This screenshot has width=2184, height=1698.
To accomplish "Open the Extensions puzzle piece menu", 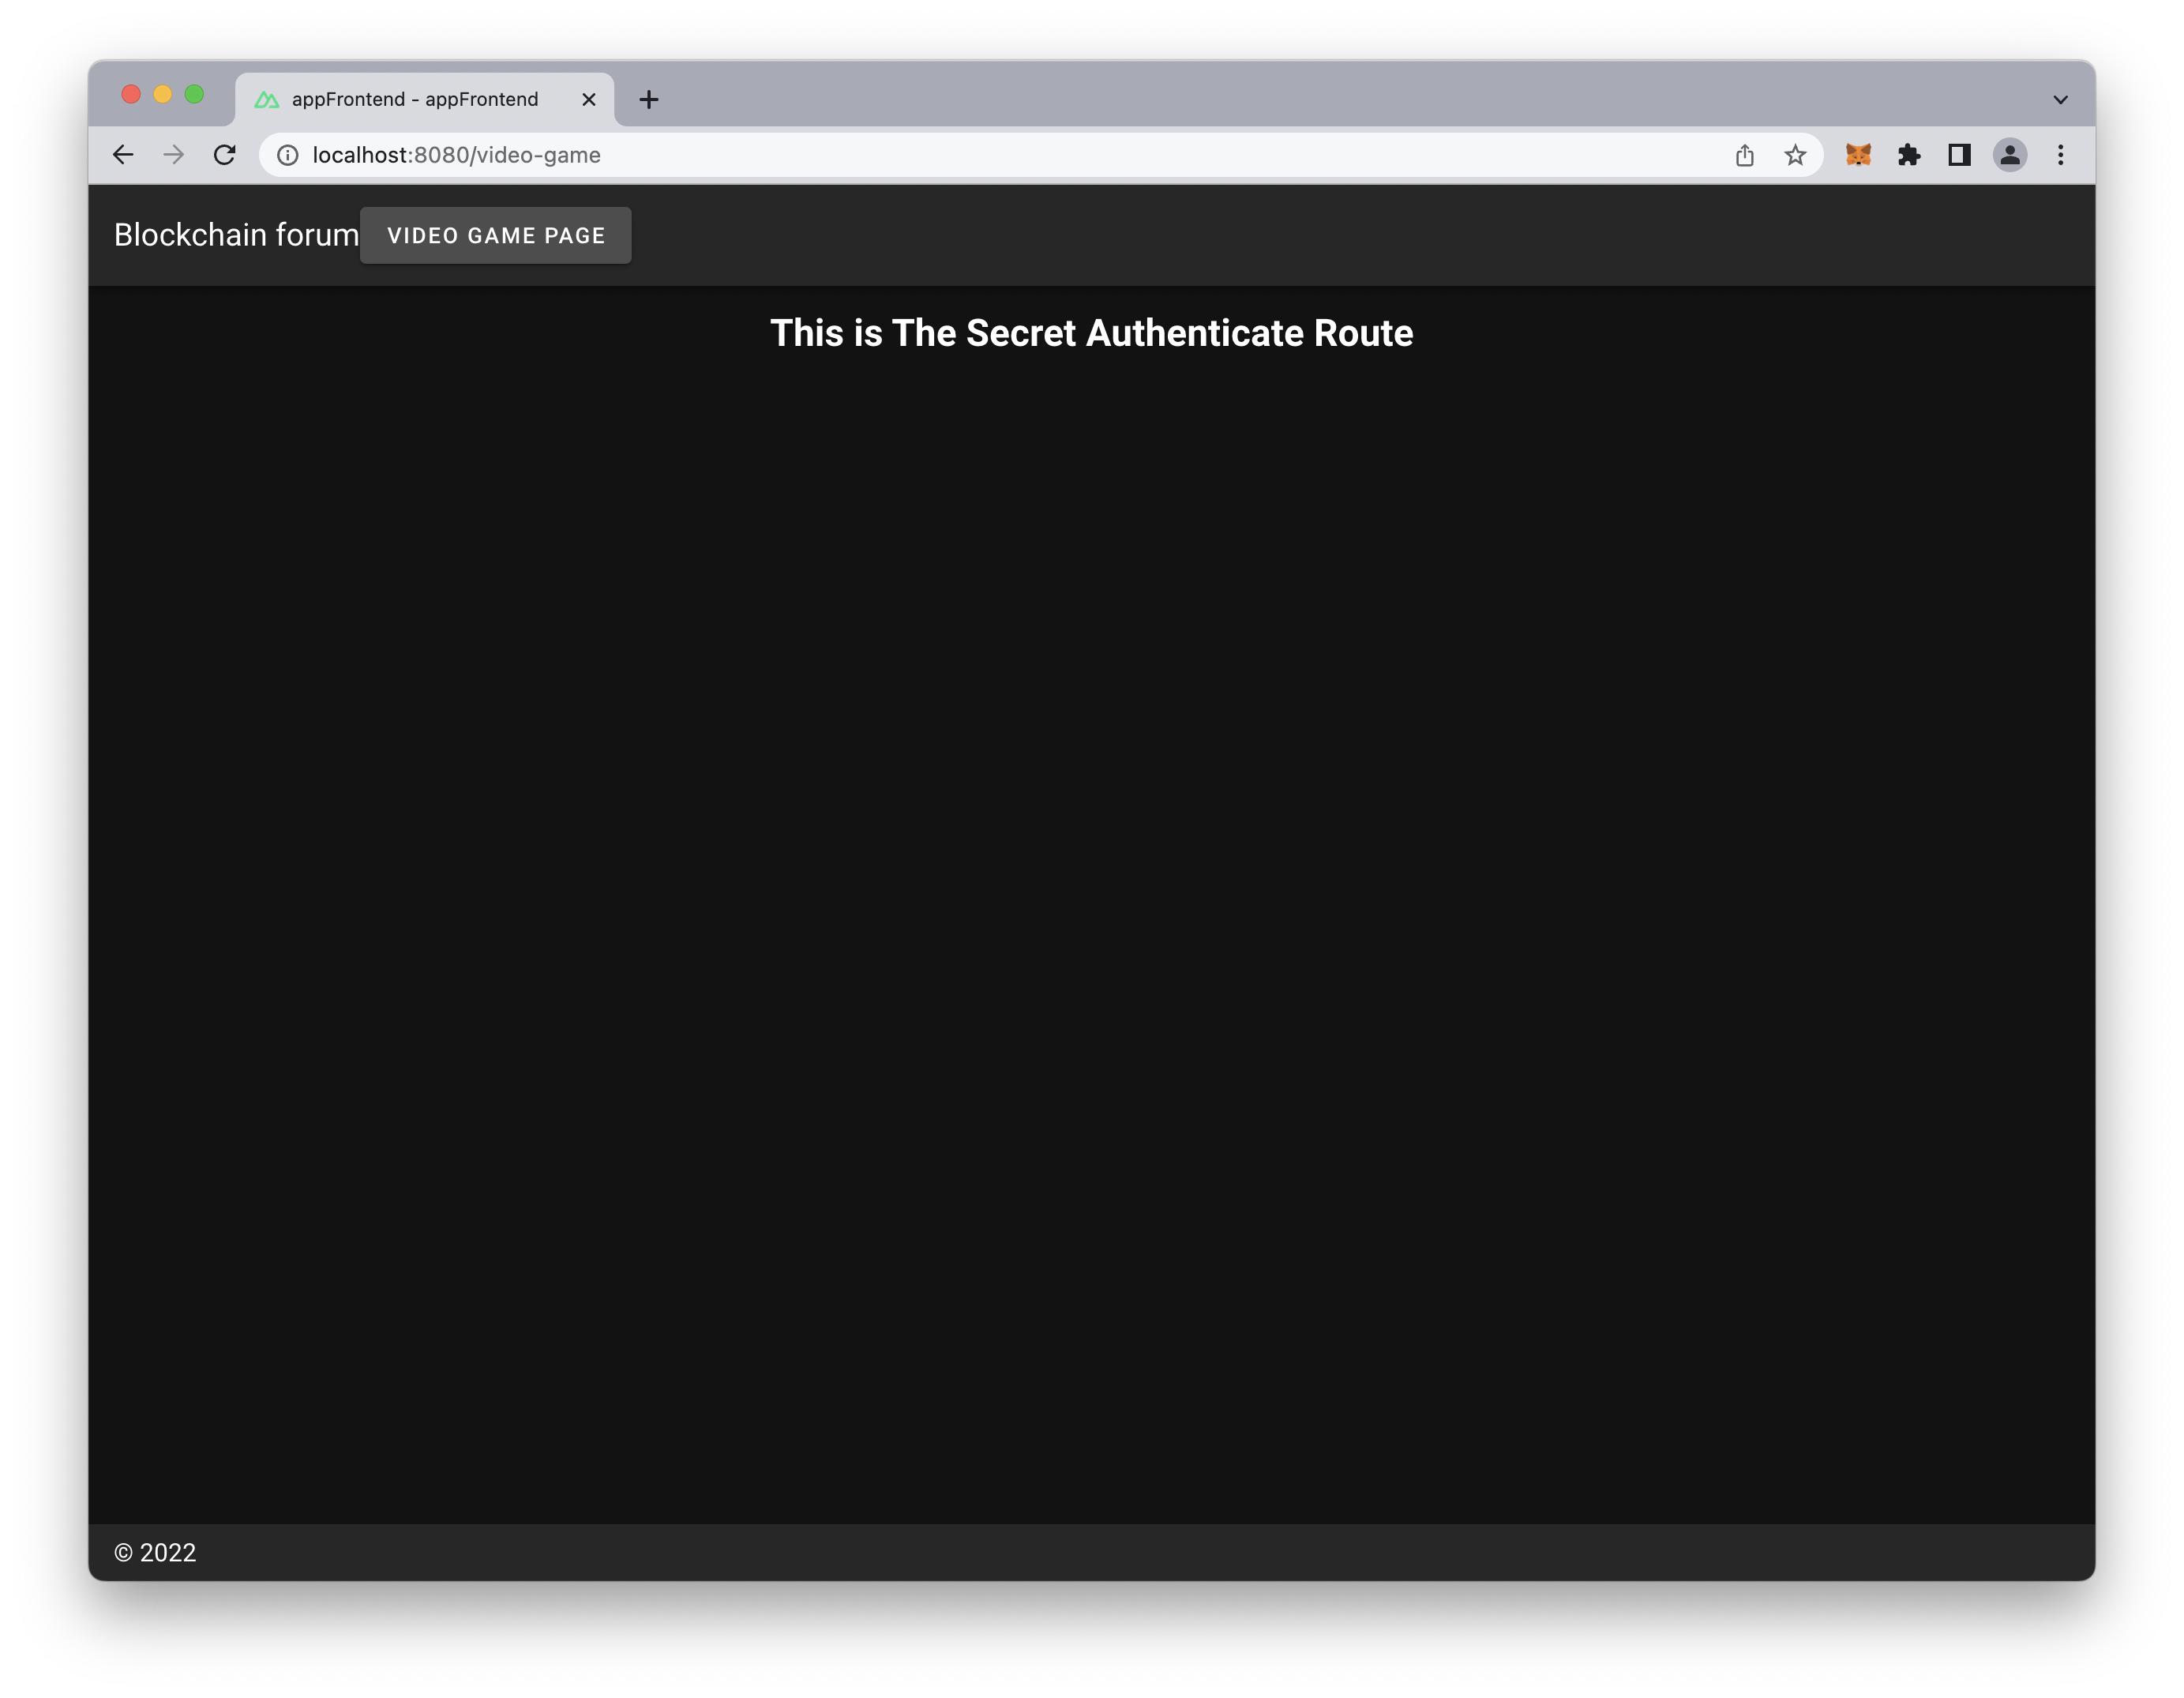I will click(x=1908, y=155).
